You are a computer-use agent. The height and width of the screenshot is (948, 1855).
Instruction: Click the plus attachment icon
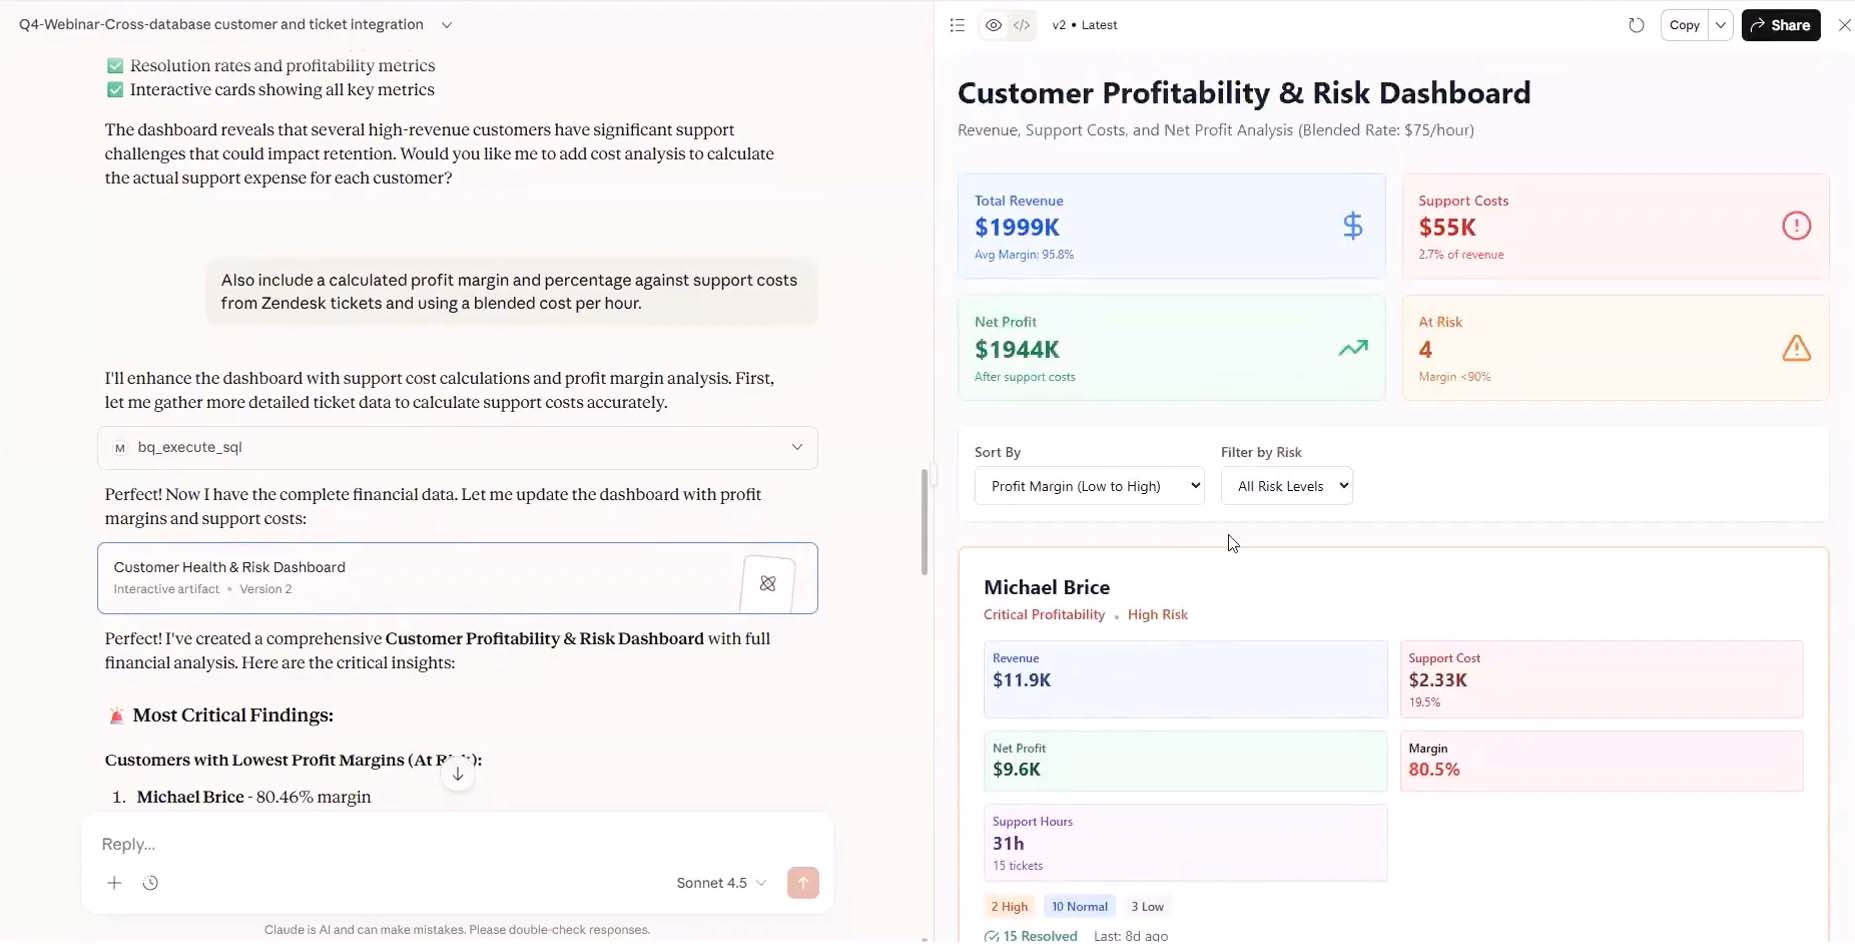point(114,883)
